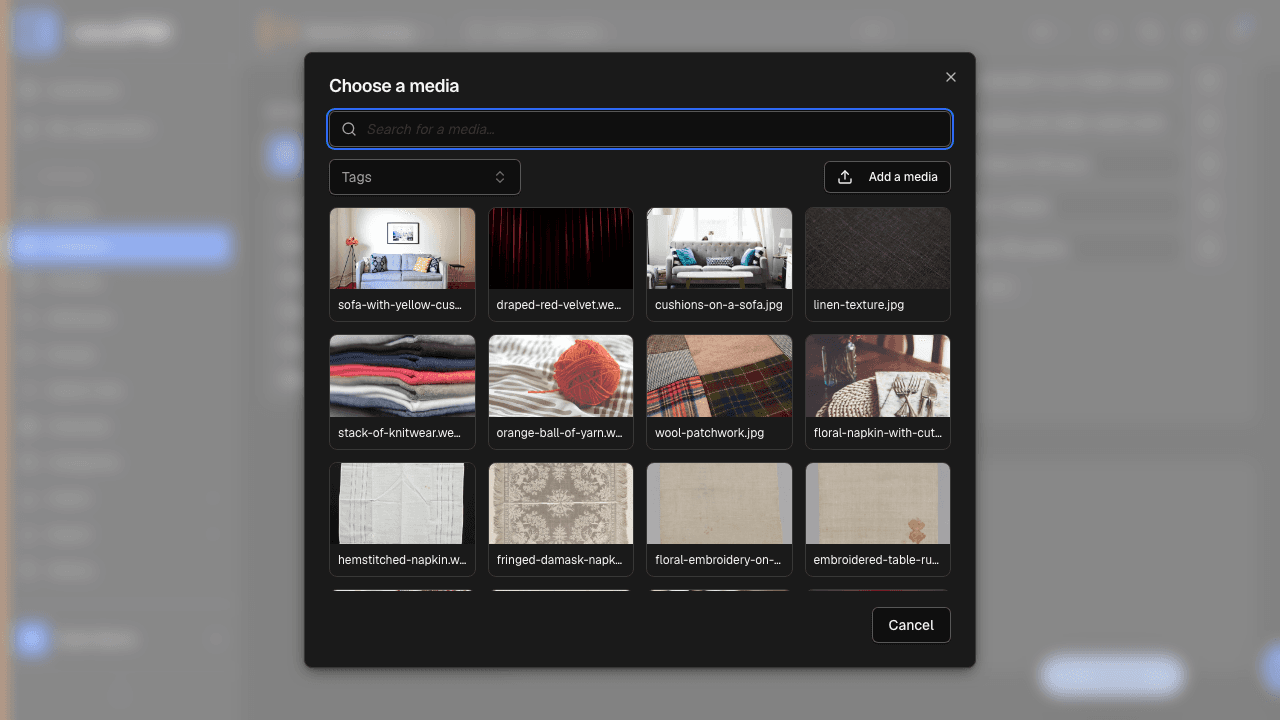
Task: Open the Tags dropdown
Action: click(x=425, y=177)
